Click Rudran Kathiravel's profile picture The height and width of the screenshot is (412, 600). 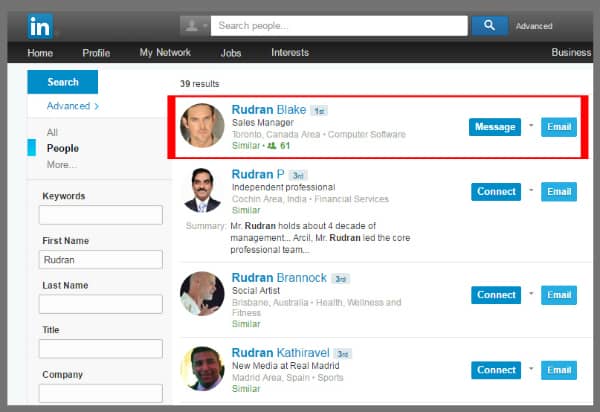point(202,368)
